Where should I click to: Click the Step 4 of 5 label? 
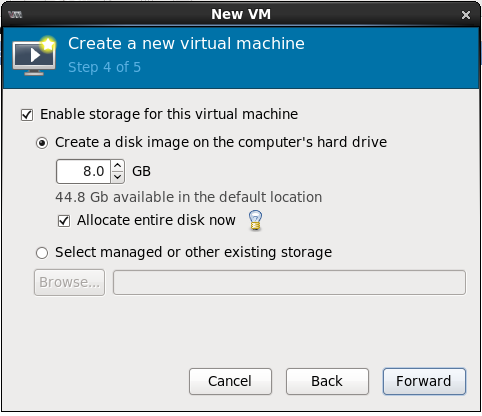click(104, 67)
